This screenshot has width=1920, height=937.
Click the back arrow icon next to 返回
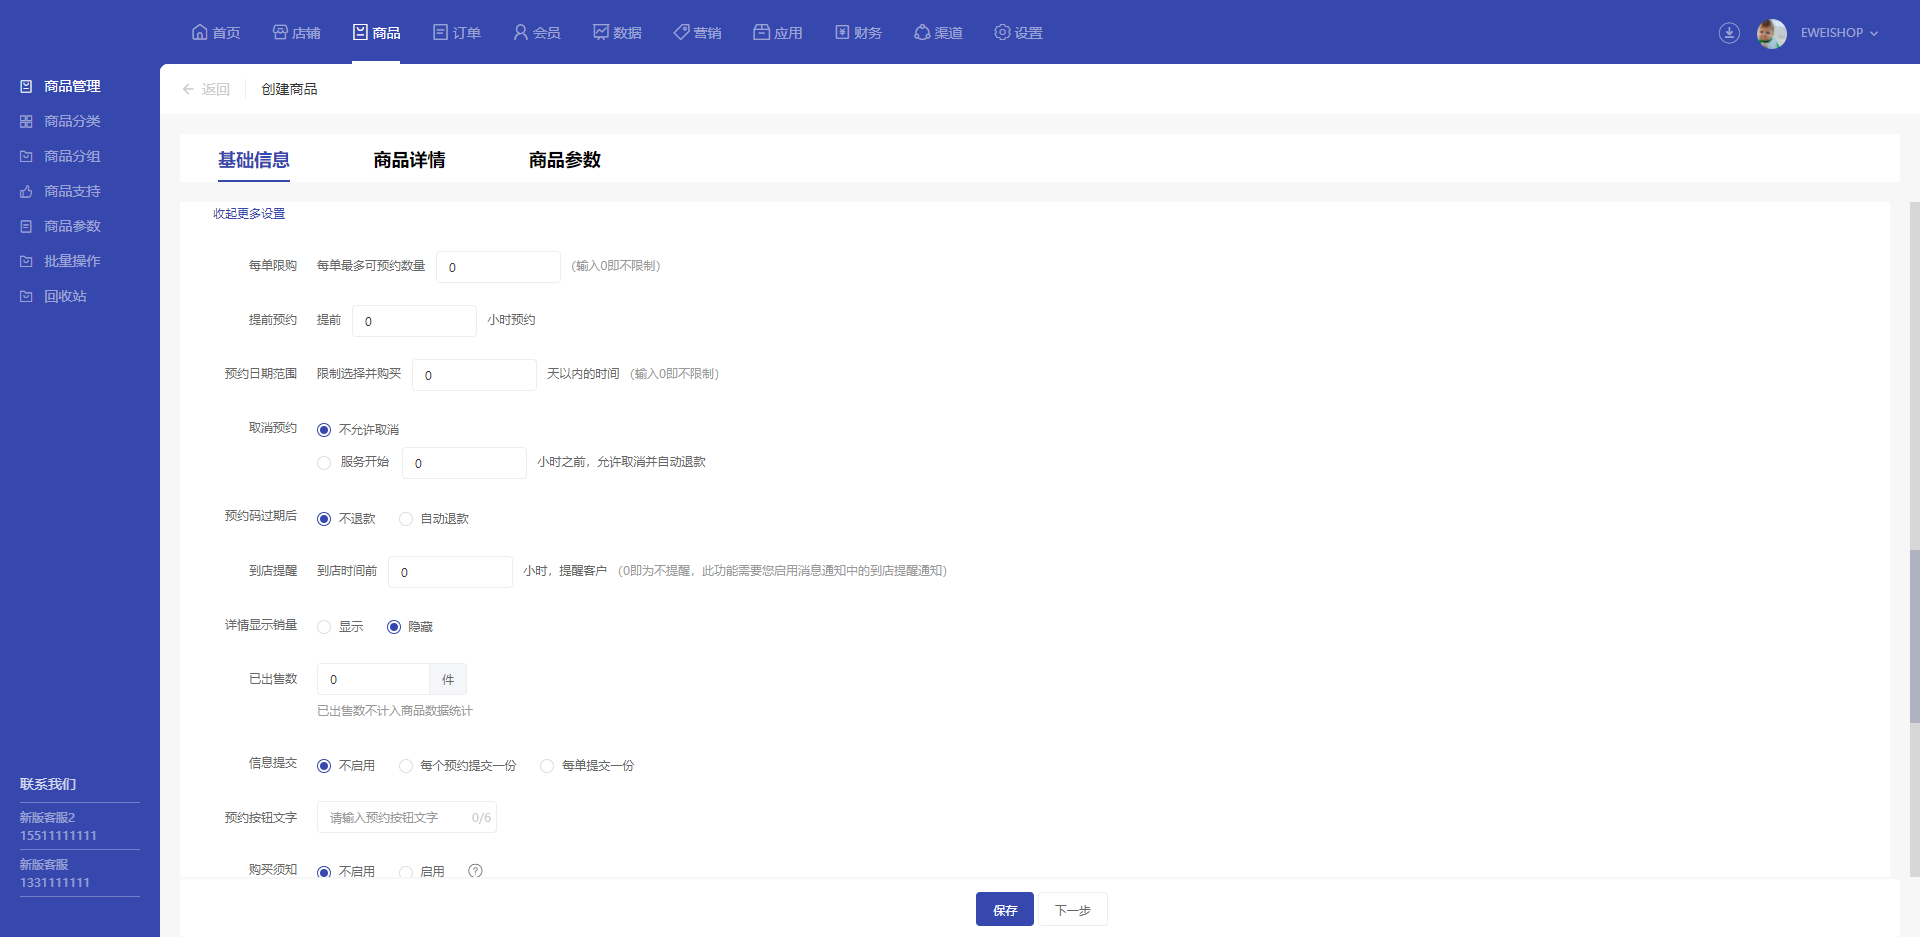click(188, 89)
